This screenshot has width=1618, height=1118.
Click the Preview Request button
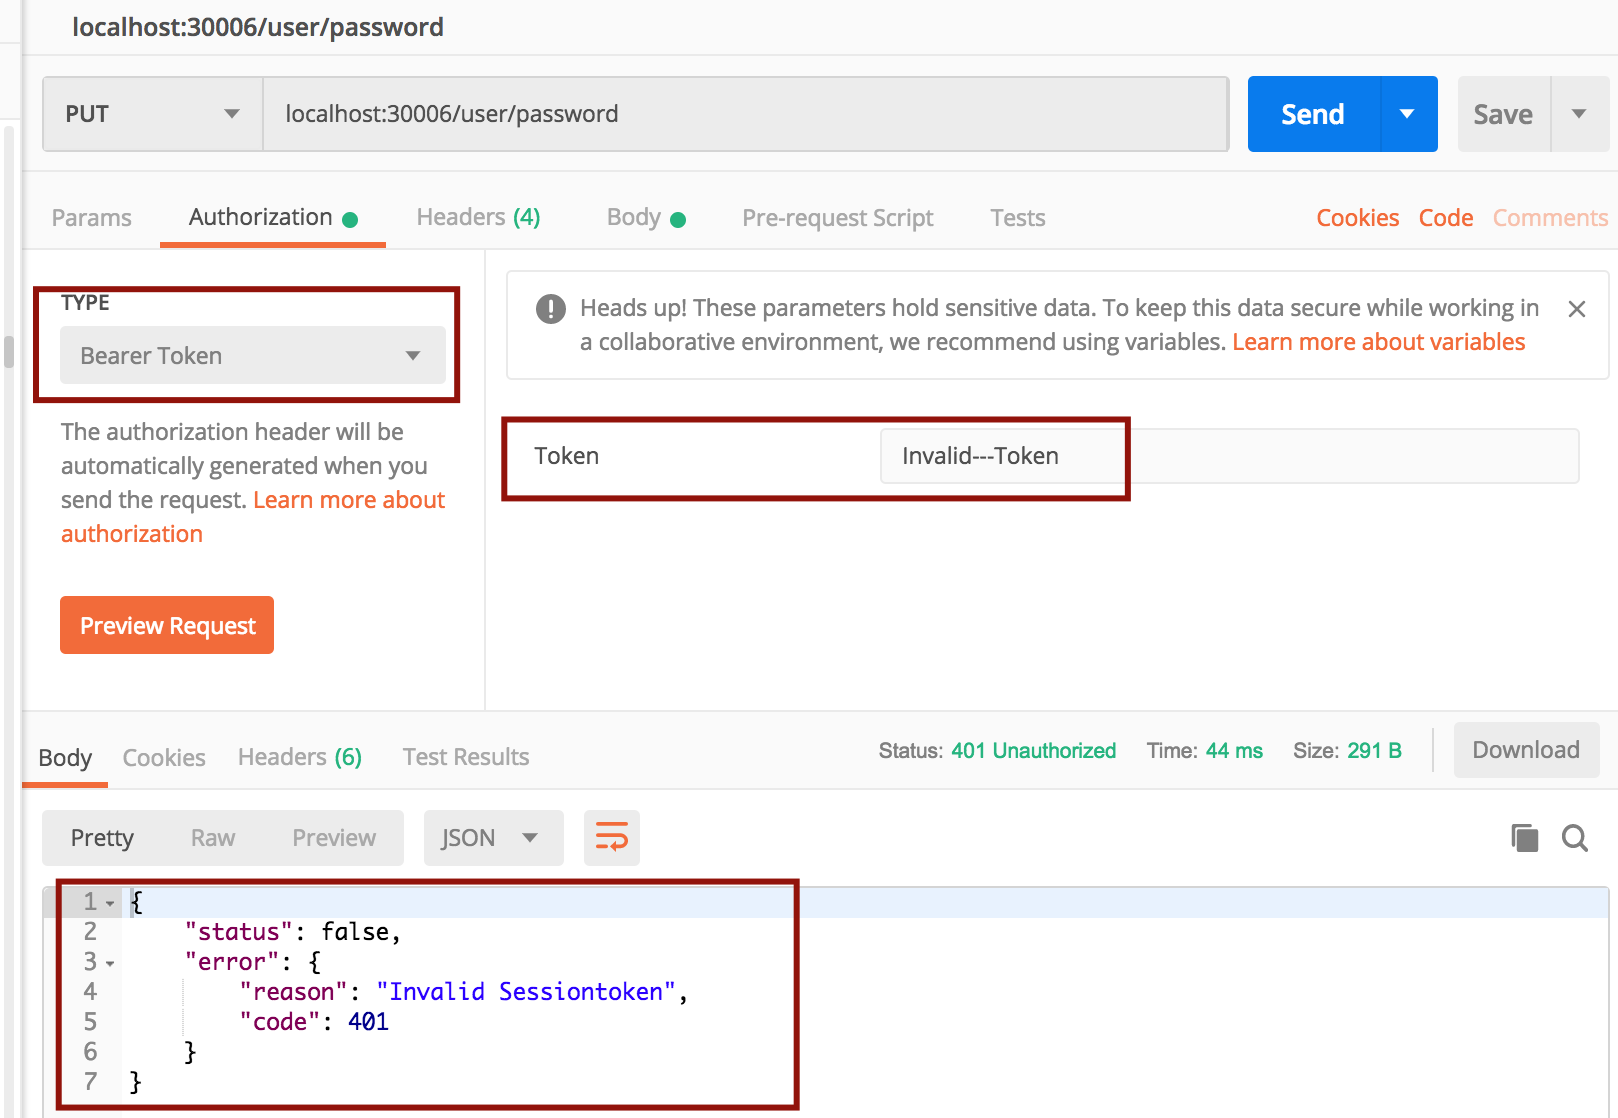pos(166,625)
